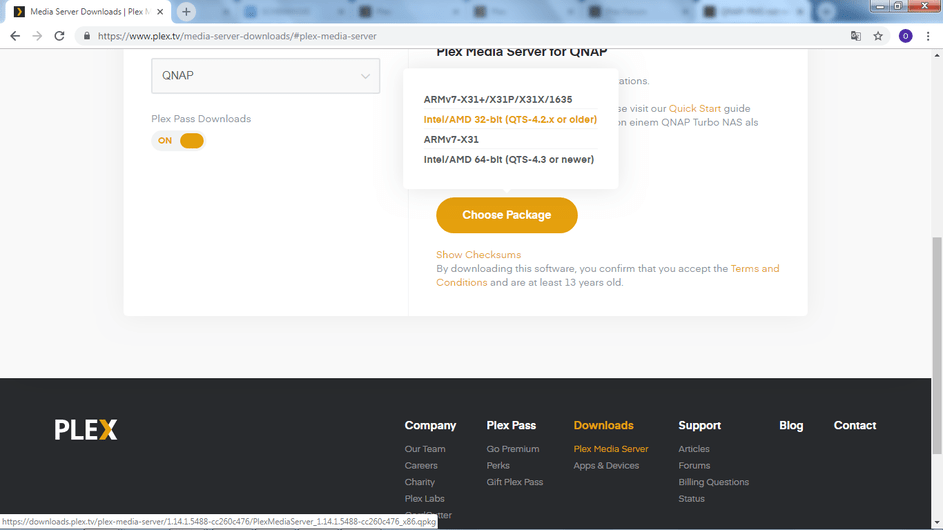Open the Support footer heading
Screen dimensions: 943x530
699,425
